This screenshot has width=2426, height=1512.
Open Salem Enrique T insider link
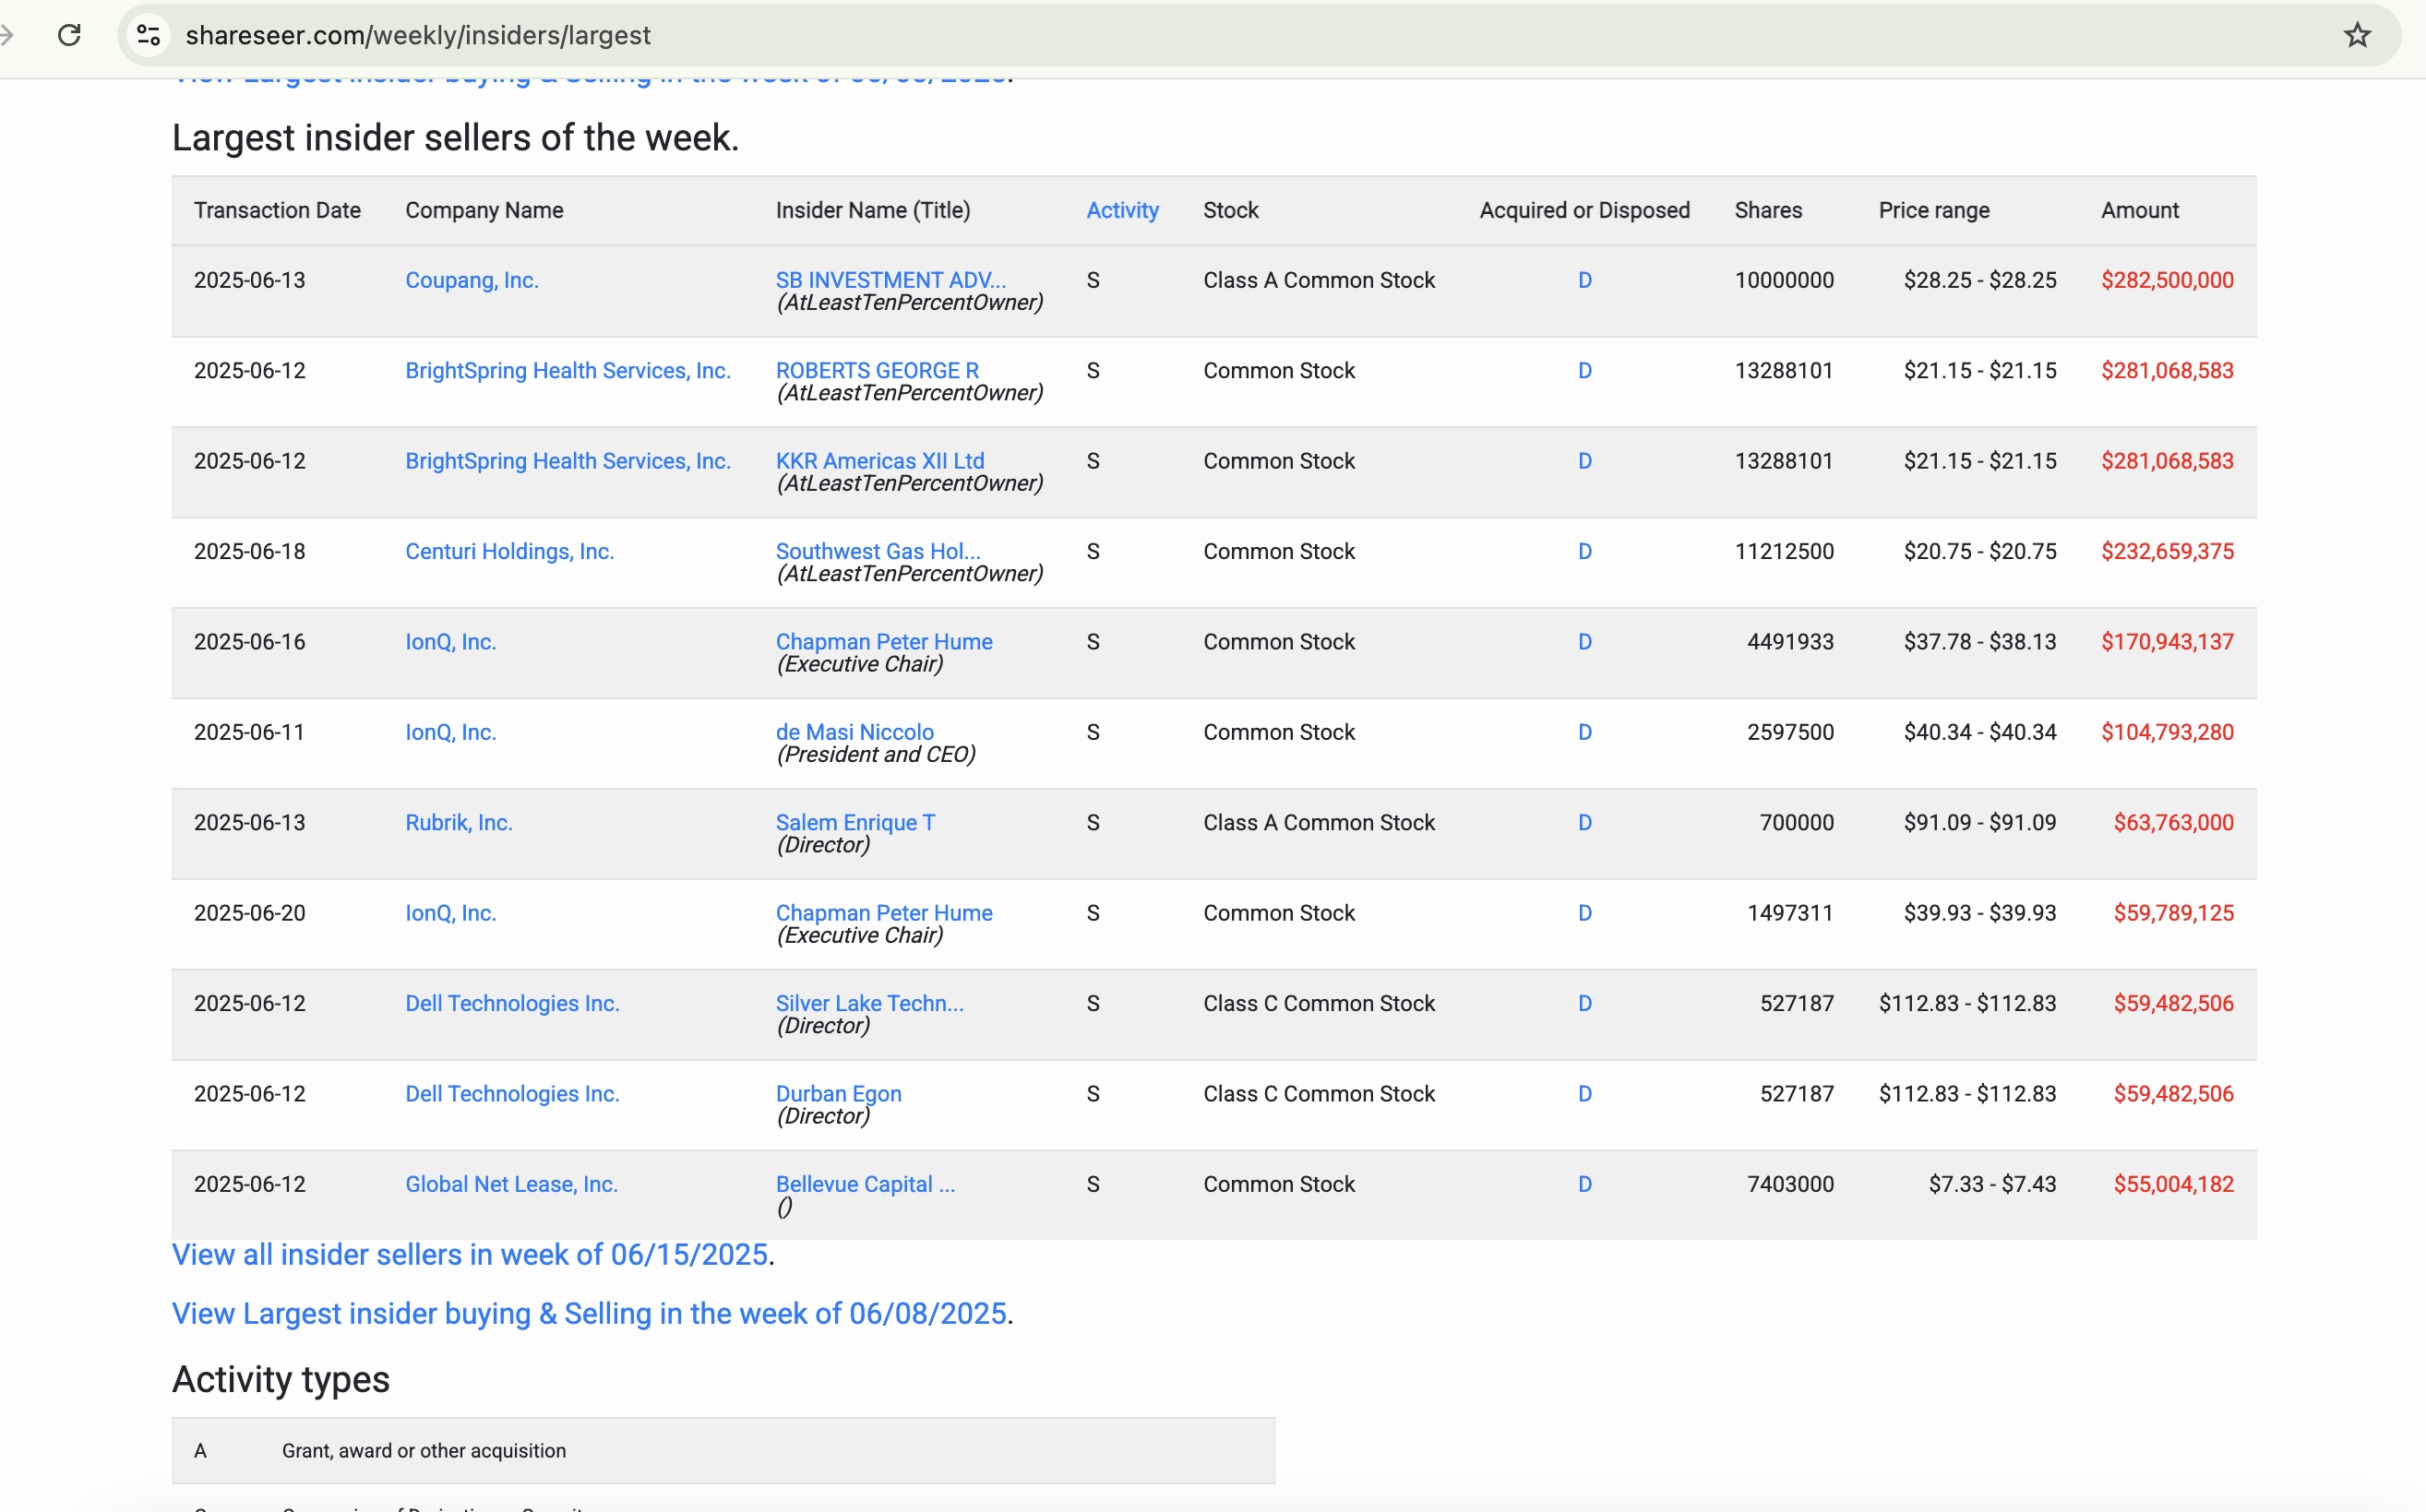click(x=855, y=822)
